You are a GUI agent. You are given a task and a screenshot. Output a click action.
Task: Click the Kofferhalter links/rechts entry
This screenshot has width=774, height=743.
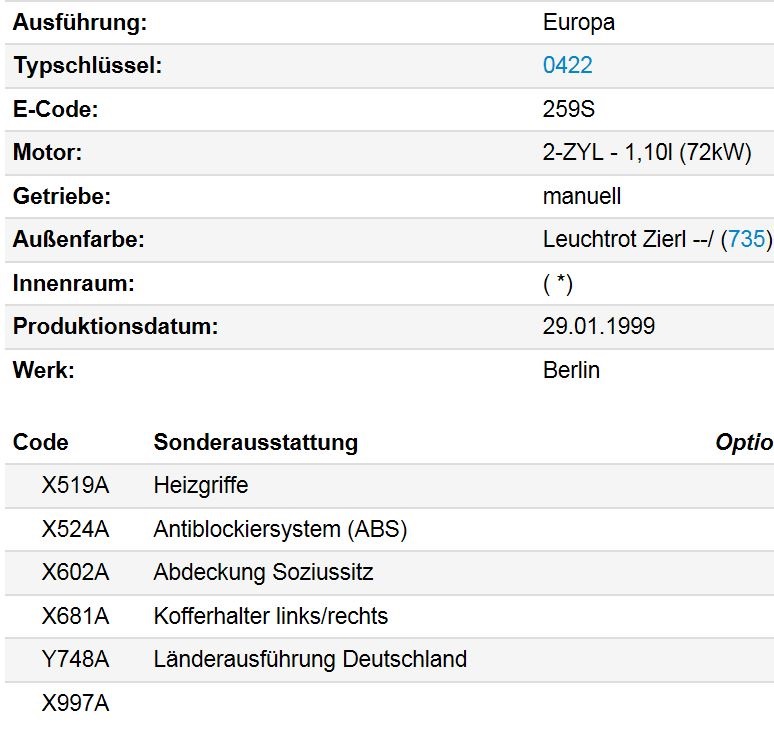[271, 616]
